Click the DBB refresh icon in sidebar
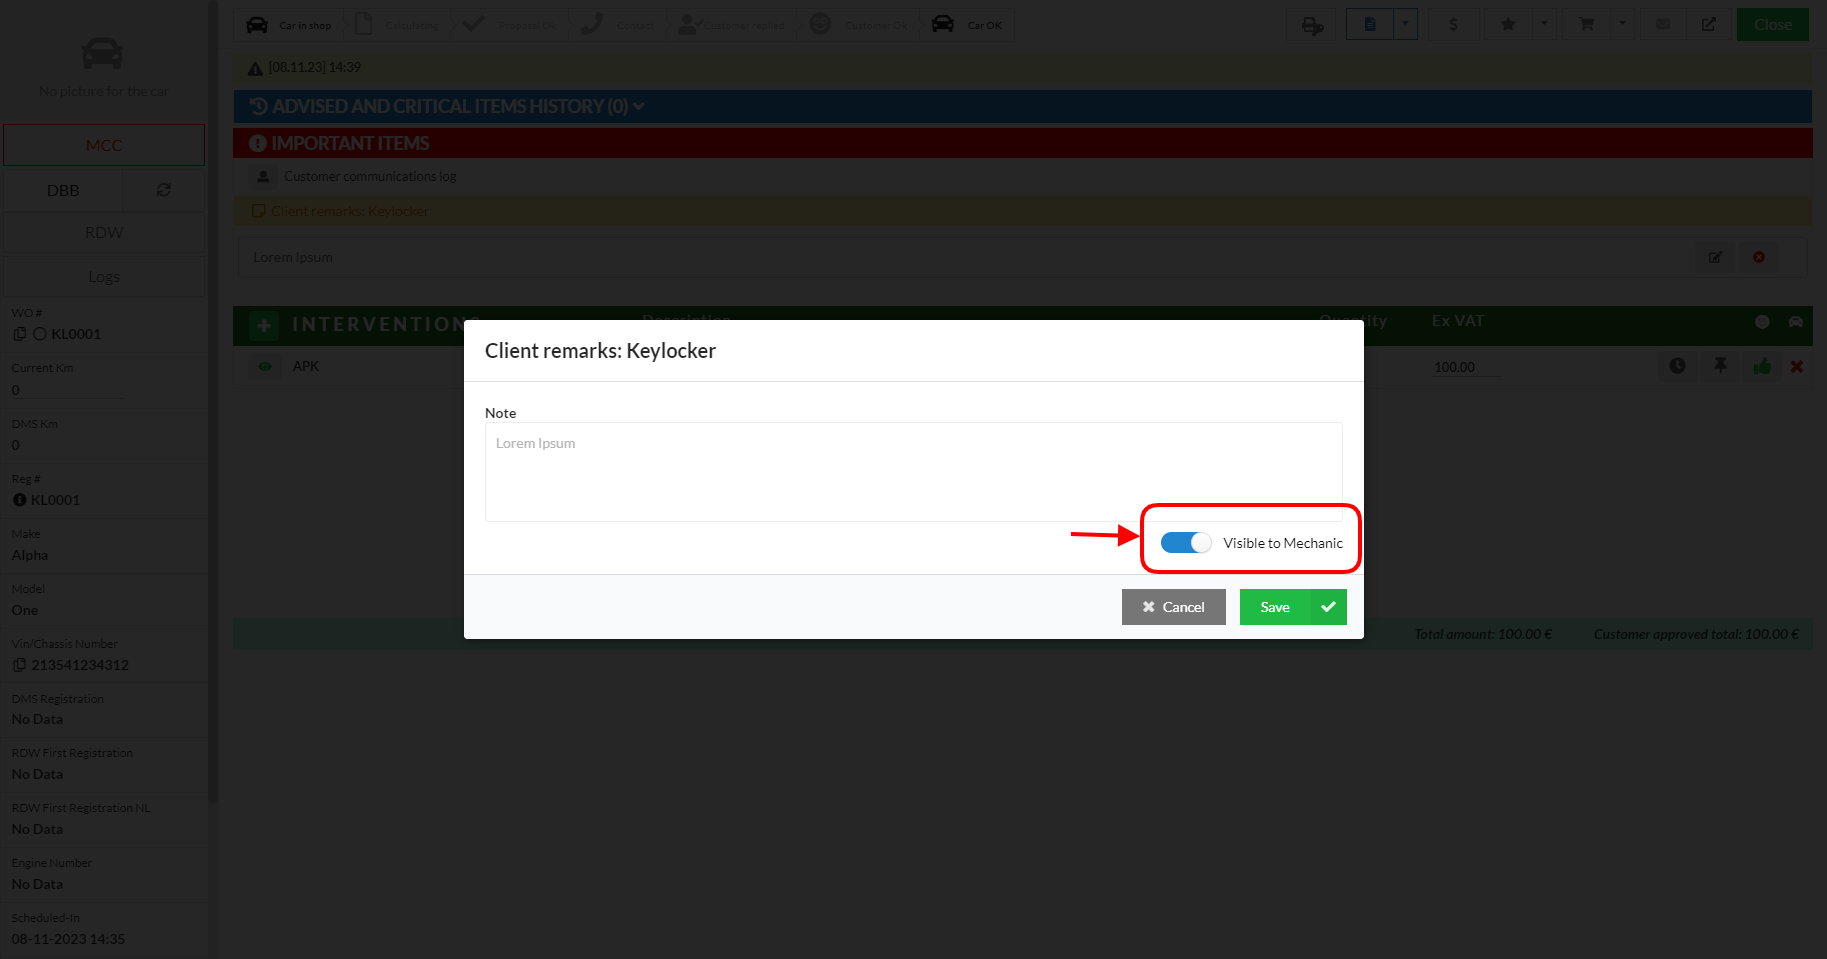This screenshot has height=959, width=1827. tap(164, 190)
